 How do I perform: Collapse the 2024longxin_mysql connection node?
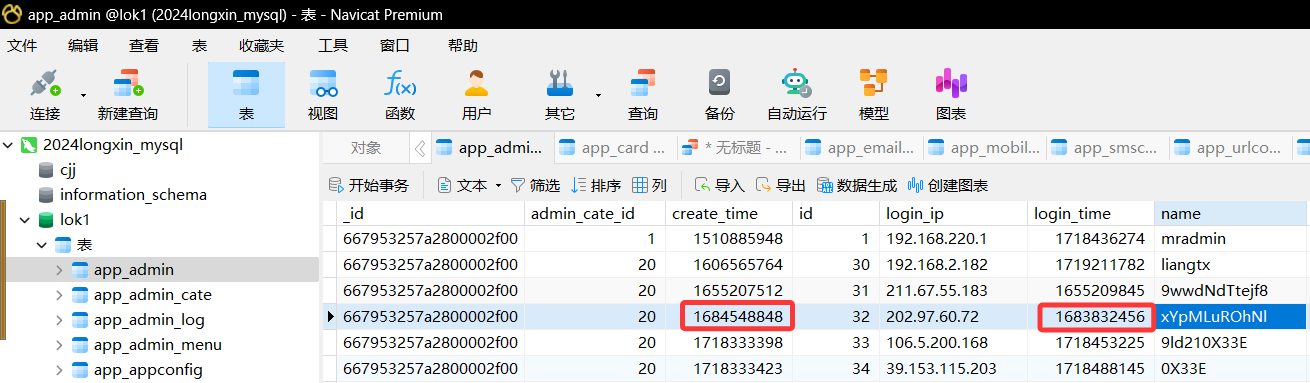[9, 145]
